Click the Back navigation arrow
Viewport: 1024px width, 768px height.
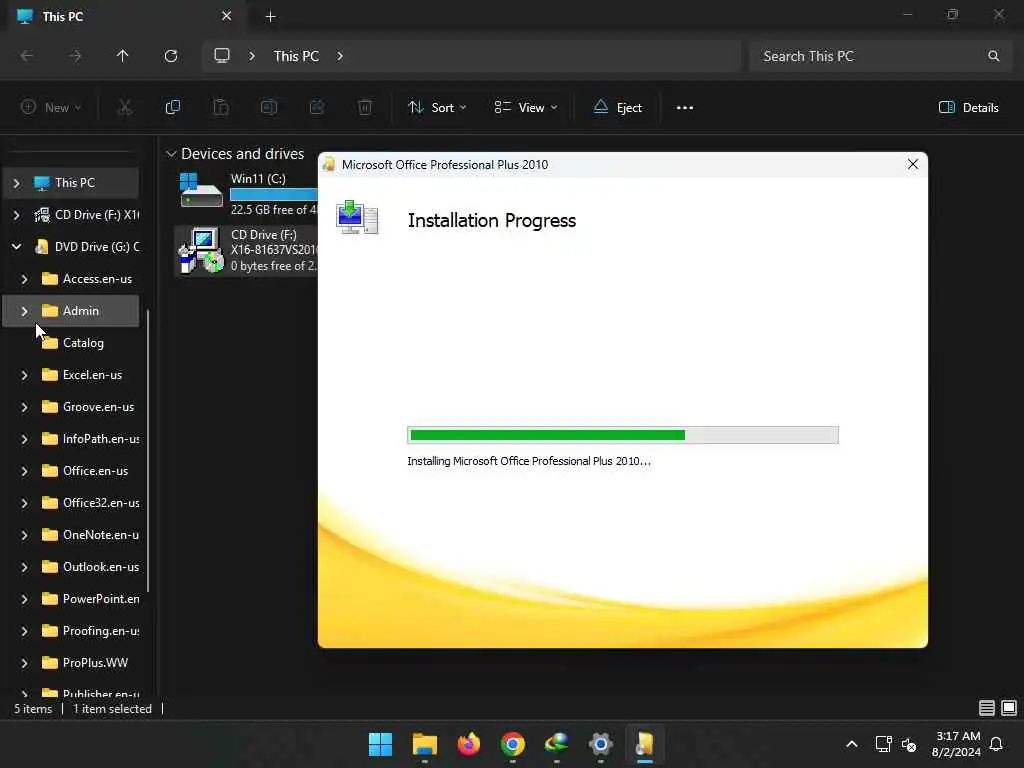[x=27, y=56]
